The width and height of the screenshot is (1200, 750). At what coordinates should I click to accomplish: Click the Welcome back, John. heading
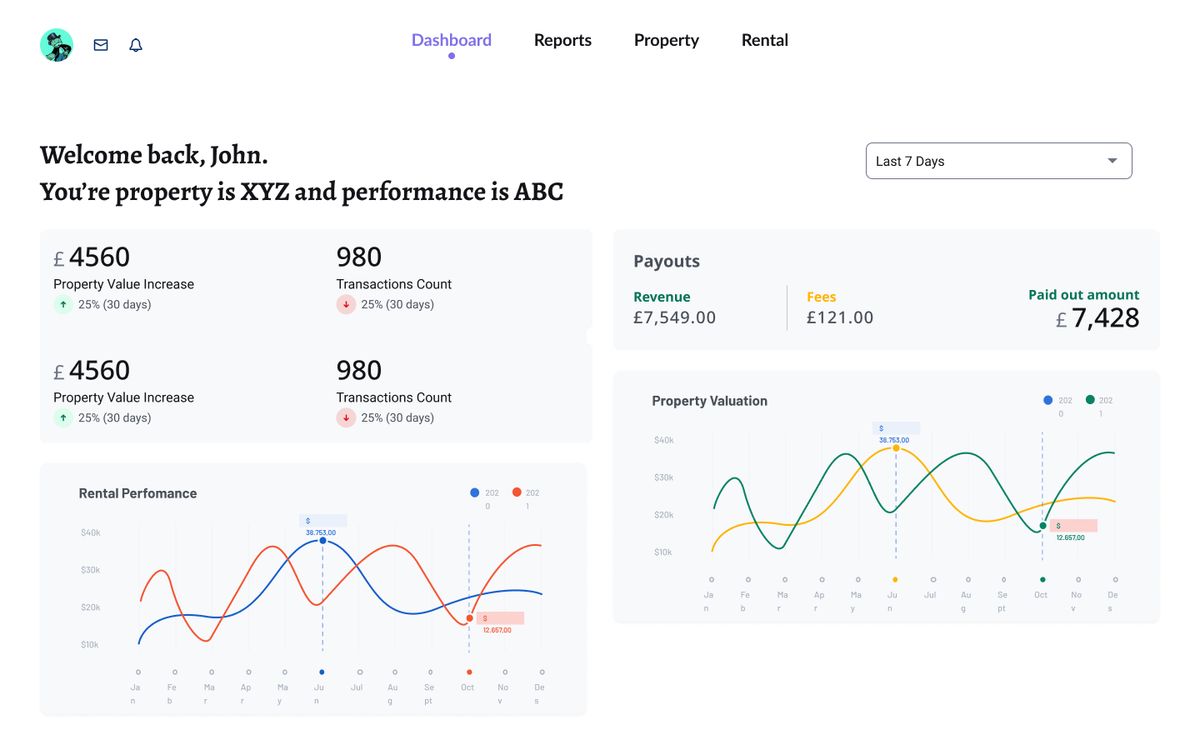pos(154,155)
